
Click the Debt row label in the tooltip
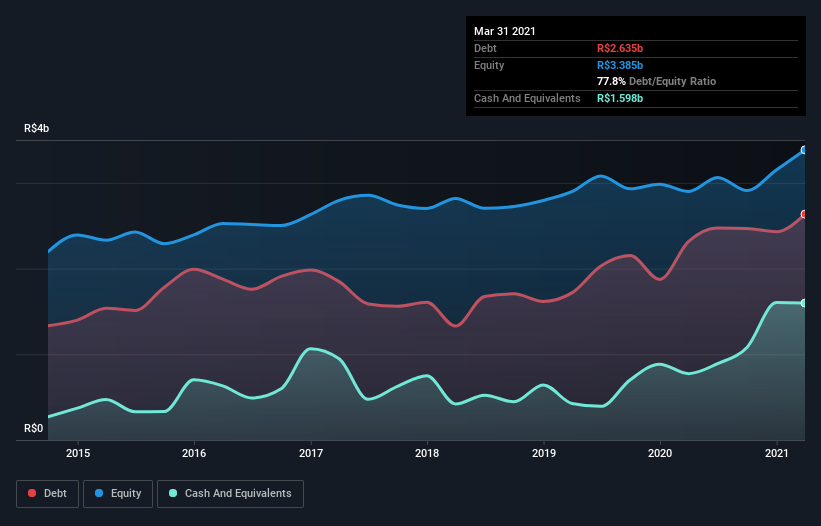(485, 48)
